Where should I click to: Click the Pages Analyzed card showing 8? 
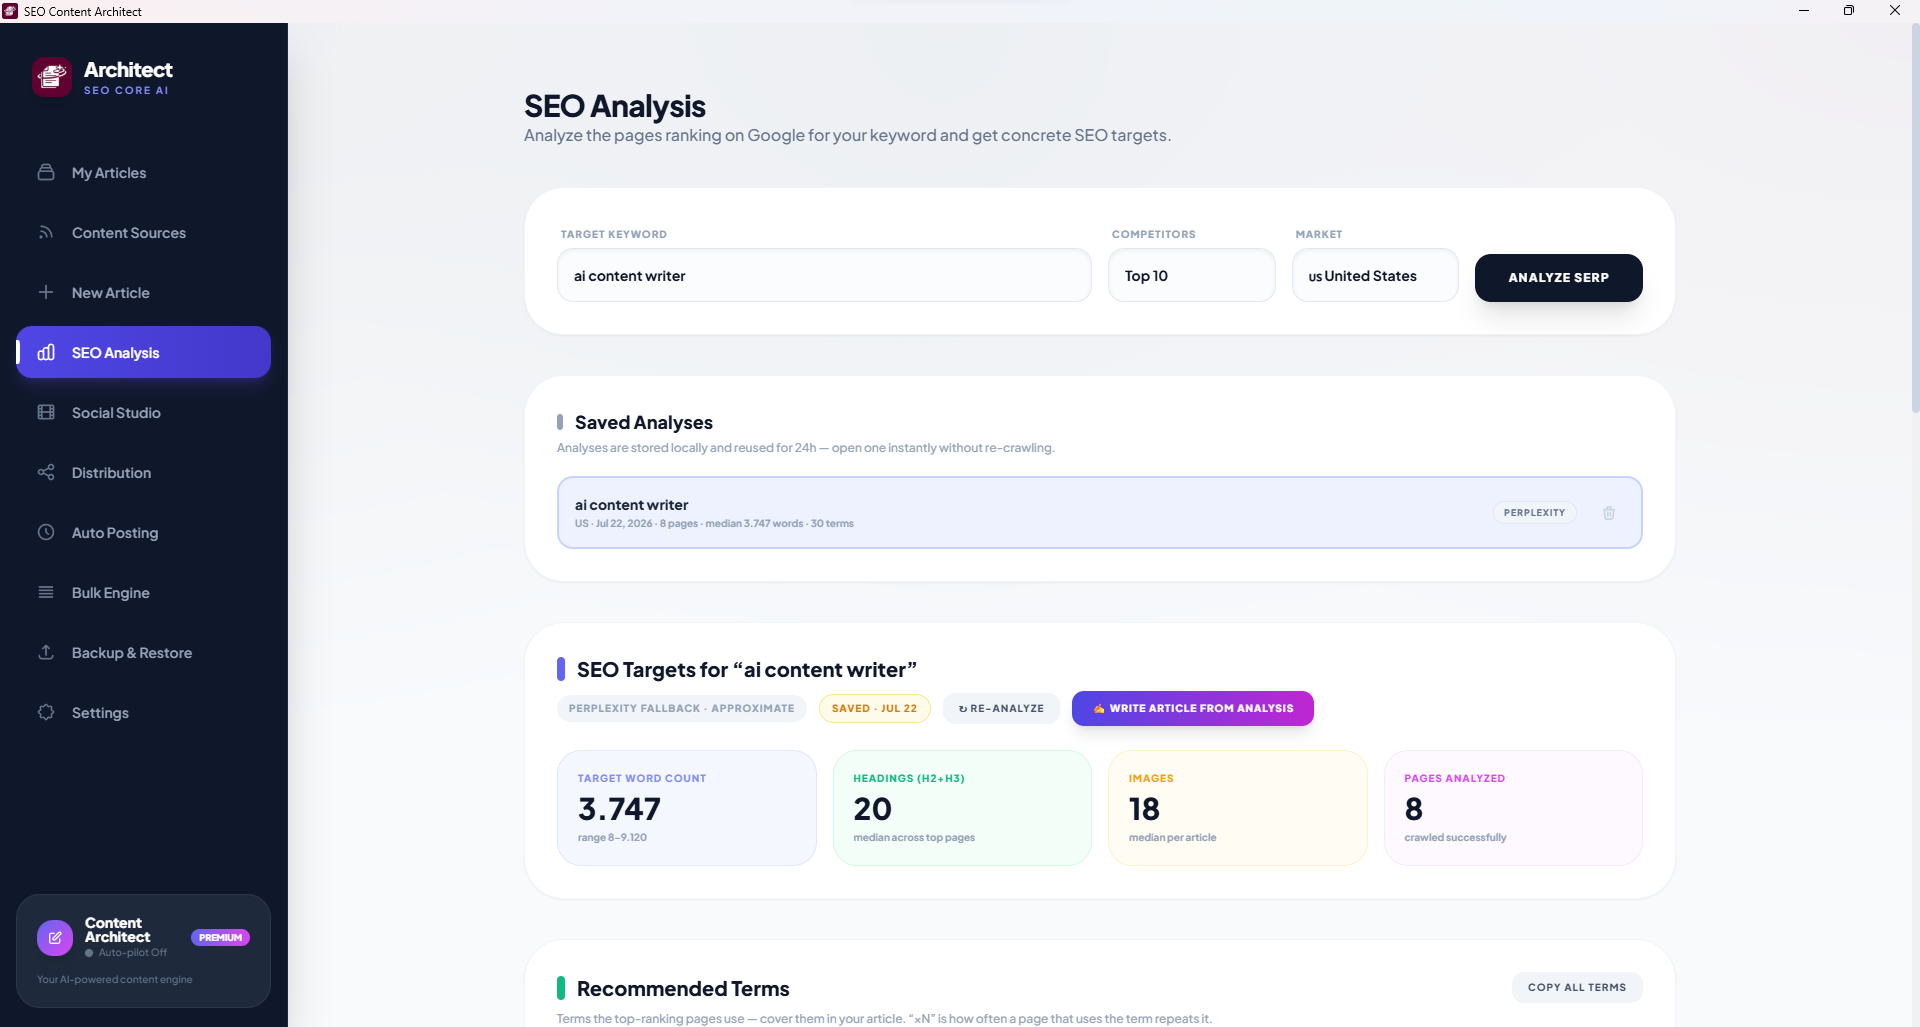pos(1513,808)
